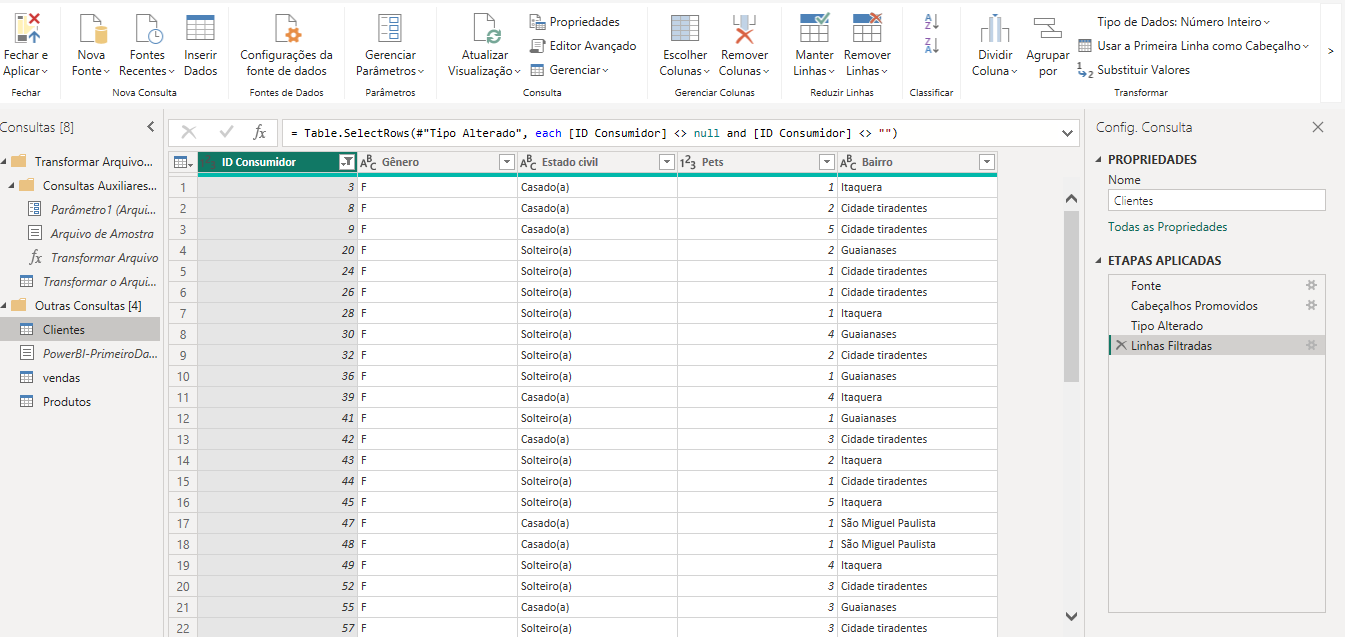Click the fx formula icon
Image resolution: width=1345 pixels, height=637 pixels.
pyautogui.click(x=259, y=132)
